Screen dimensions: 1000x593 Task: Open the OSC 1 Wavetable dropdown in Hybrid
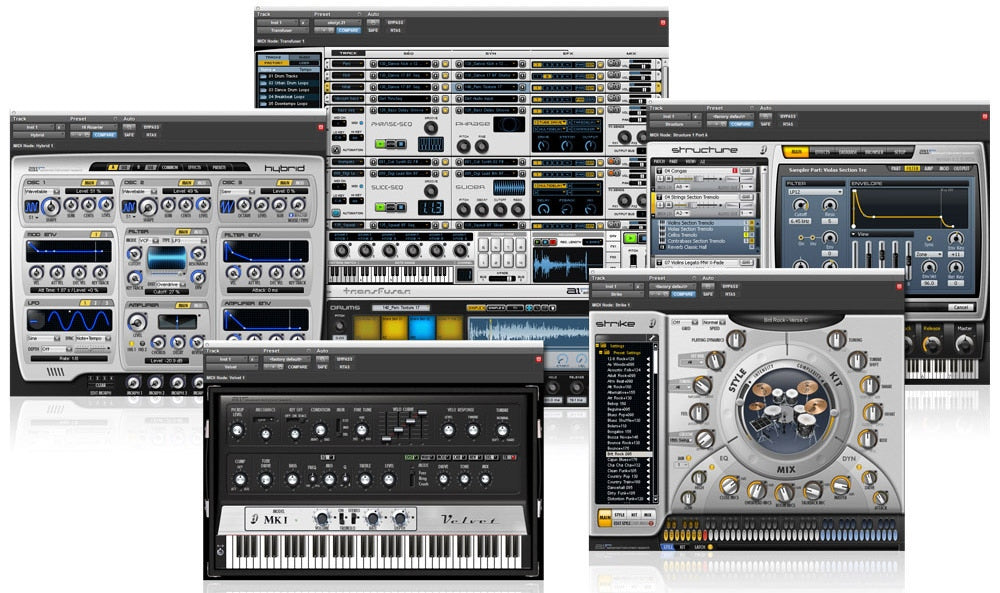coord(41,191)
